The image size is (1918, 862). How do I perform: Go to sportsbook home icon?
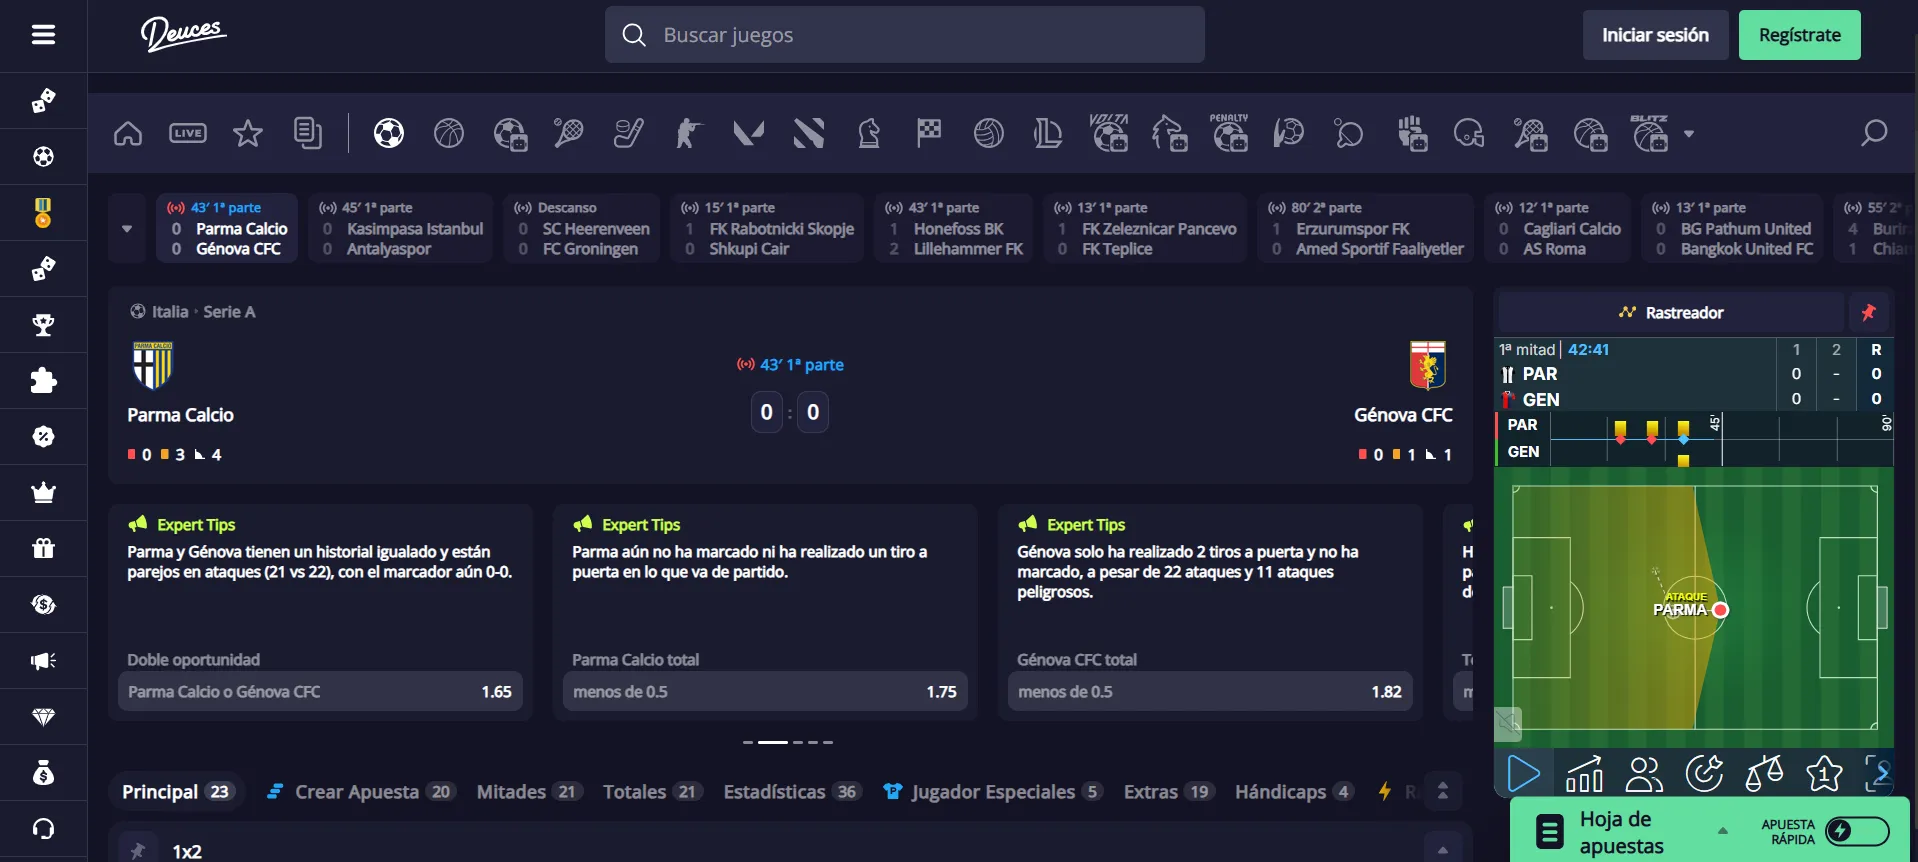click(x=128, y=133)
